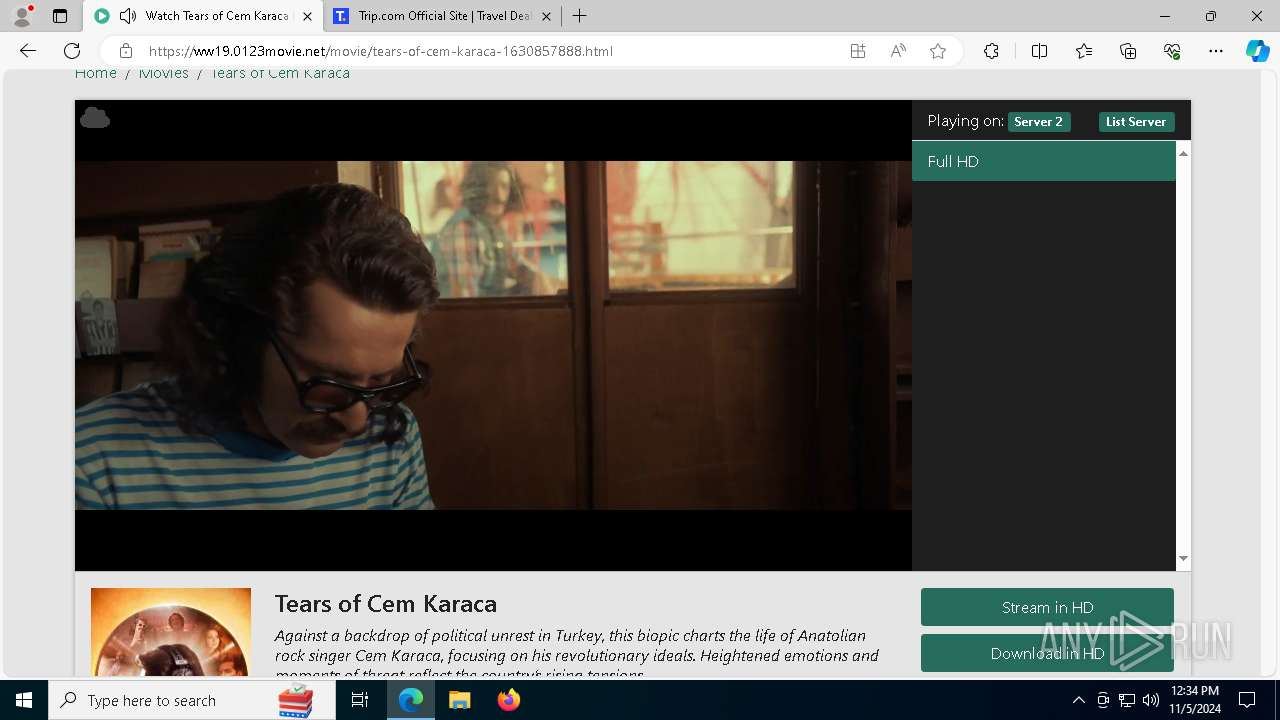Open the movie poster thumbnail
Screen dimensions: 1280x720
point(171,633)
